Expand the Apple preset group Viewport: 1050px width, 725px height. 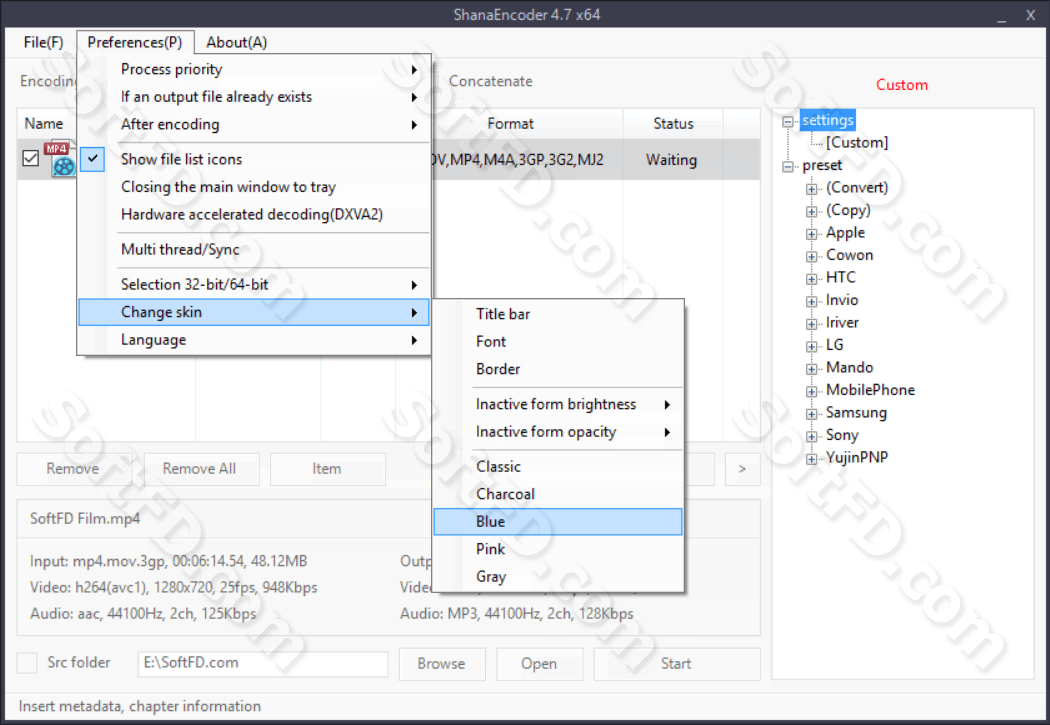(x=811, y=234)
